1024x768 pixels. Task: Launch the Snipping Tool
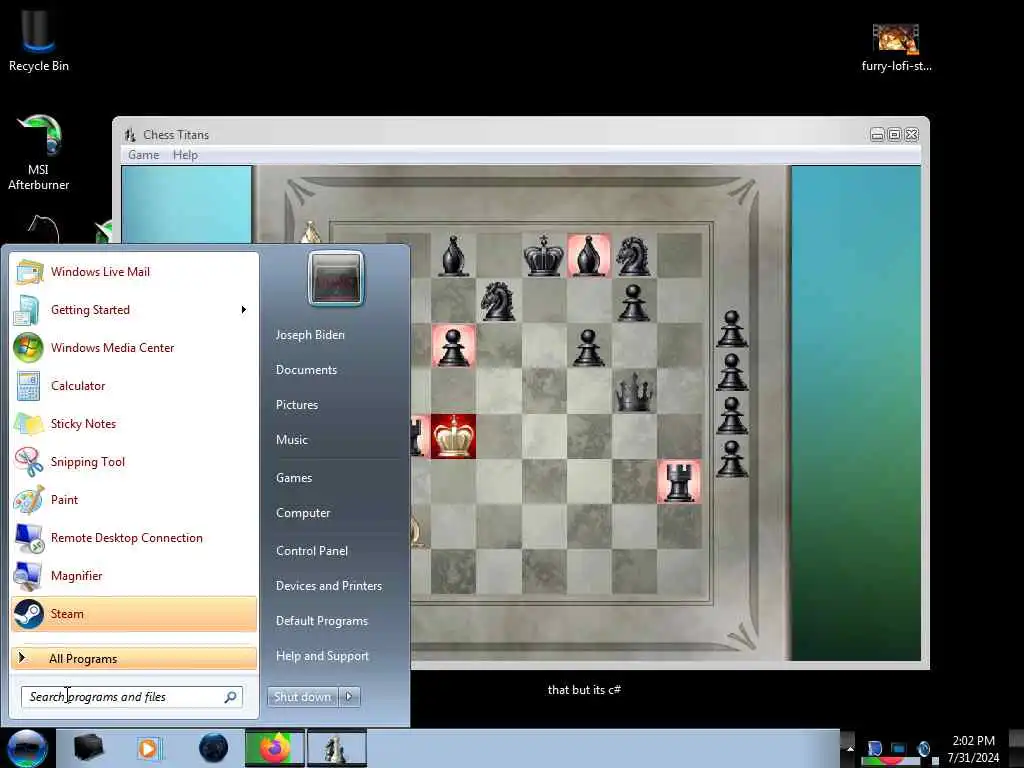134,462
